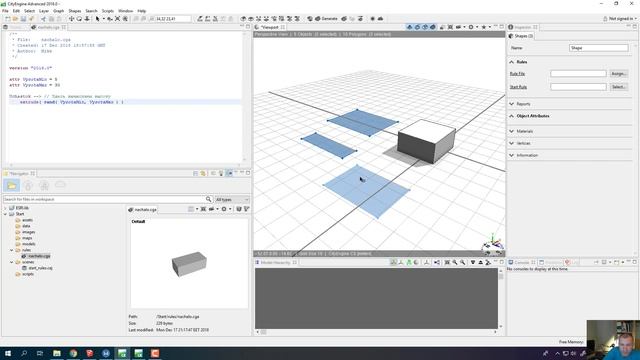The height and width of the screenshot is (360, 640).
Task: Open the Scripts menu
Action: click(108, 11)
